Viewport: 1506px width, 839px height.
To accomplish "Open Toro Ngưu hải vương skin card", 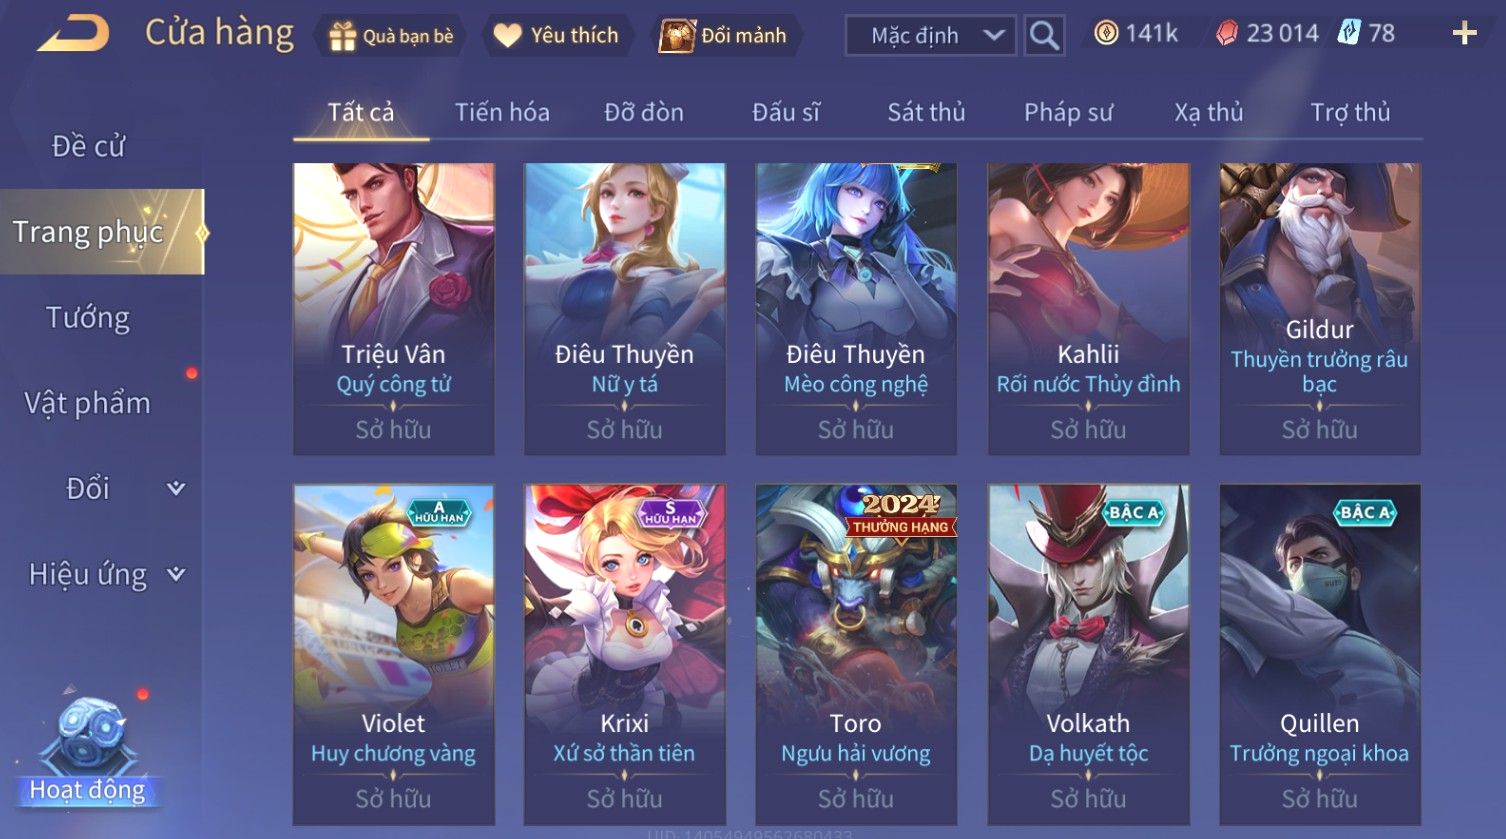I will pos(856,654).
